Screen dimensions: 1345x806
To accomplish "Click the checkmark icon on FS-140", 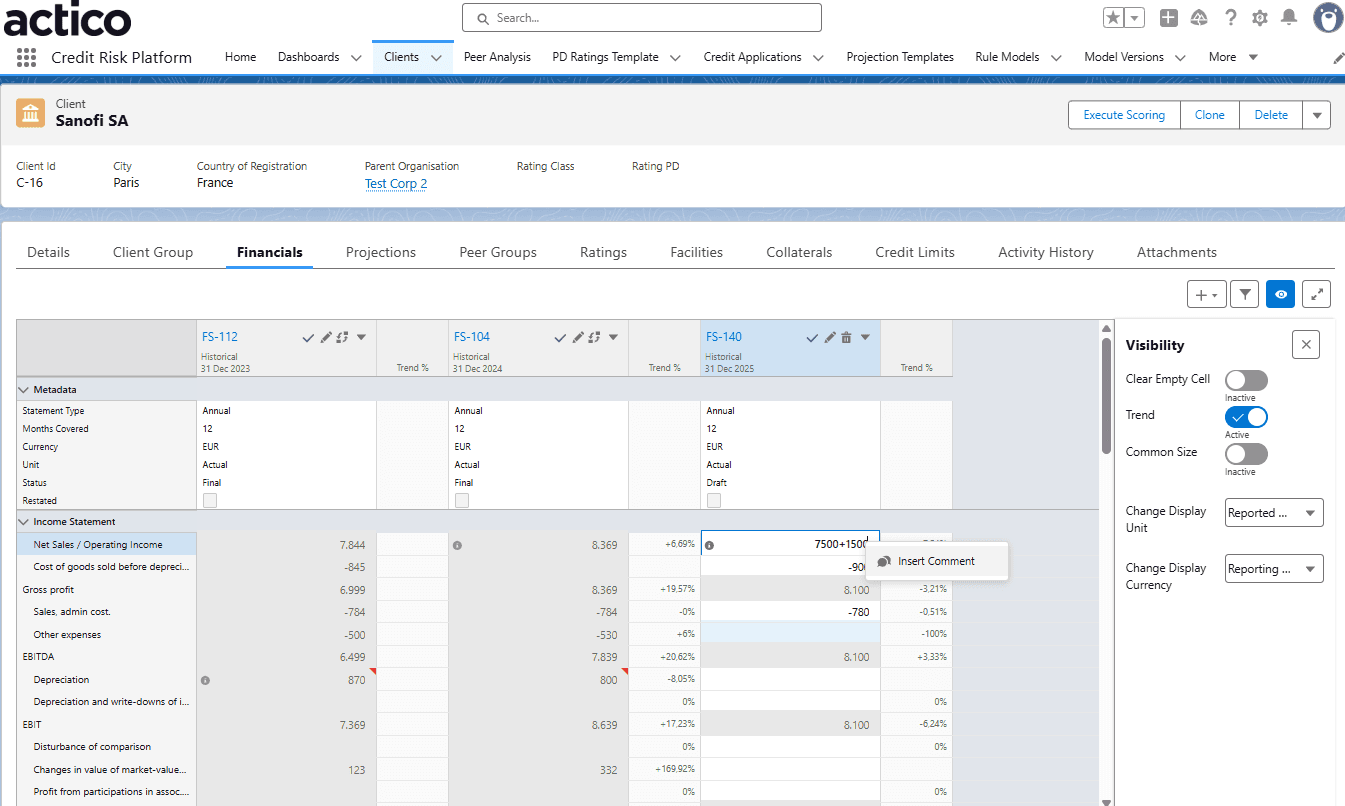I will (x=813, y=338).
